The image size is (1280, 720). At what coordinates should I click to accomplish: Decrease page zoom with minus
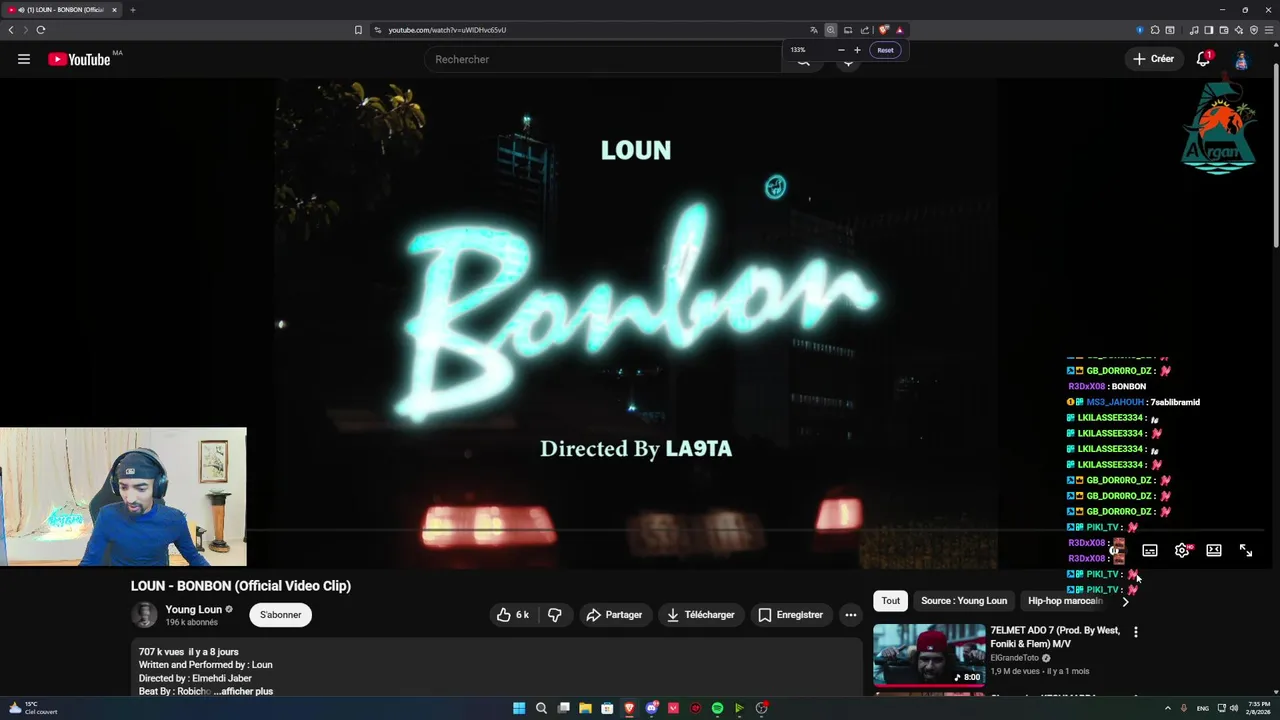(841, 50)
